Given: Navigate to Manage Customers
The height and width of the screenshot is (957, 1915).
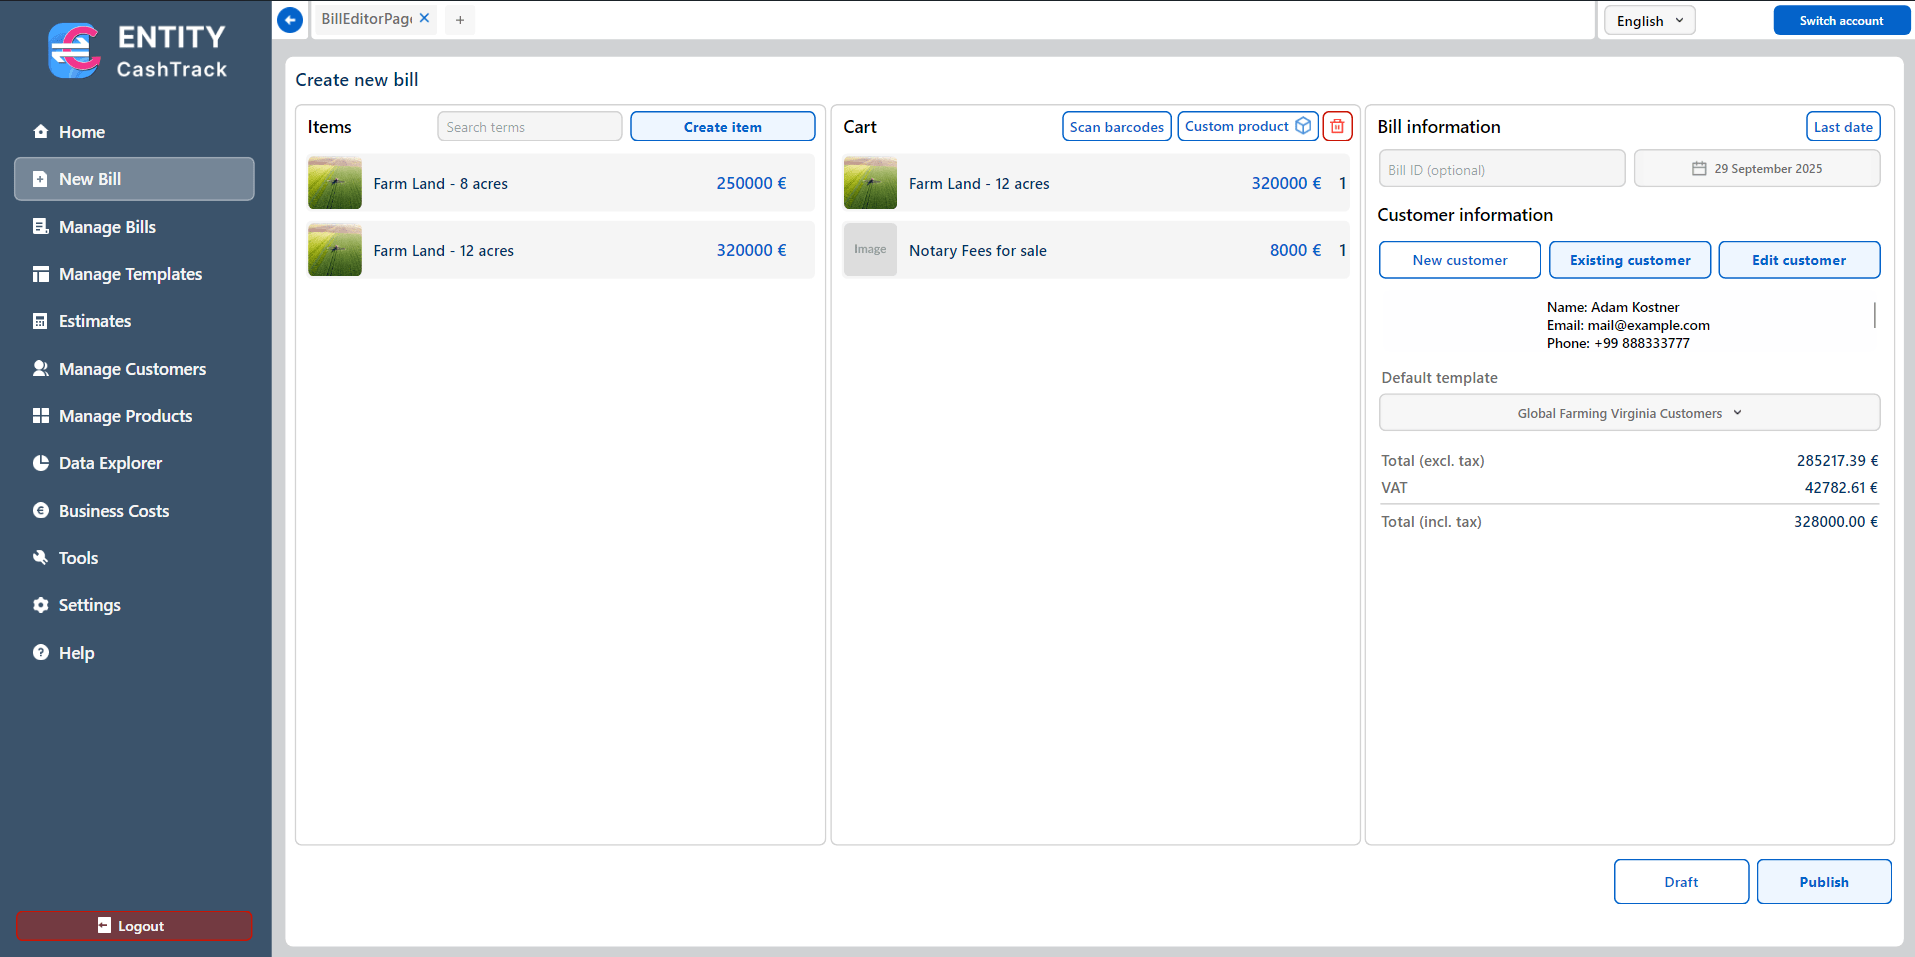Looking at the screenshot, I should pyautogui.click(x=132, y=369).
